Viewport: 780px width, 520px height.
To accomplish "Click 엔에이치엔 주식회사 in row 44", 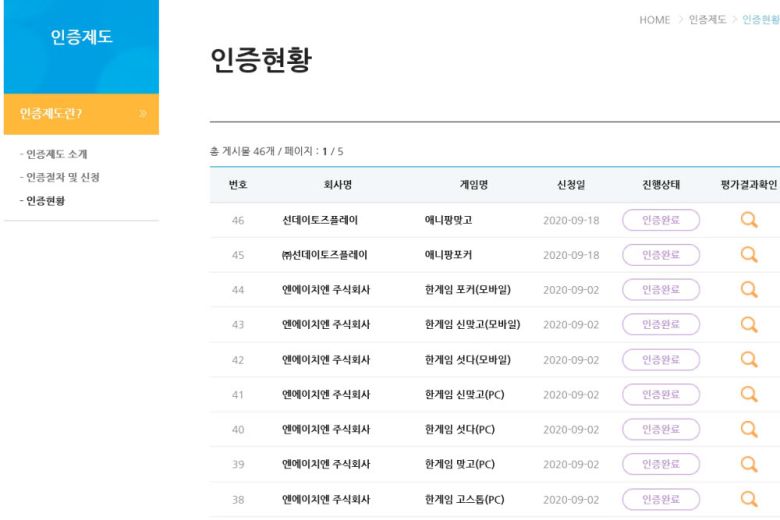I will pos(326,290).
